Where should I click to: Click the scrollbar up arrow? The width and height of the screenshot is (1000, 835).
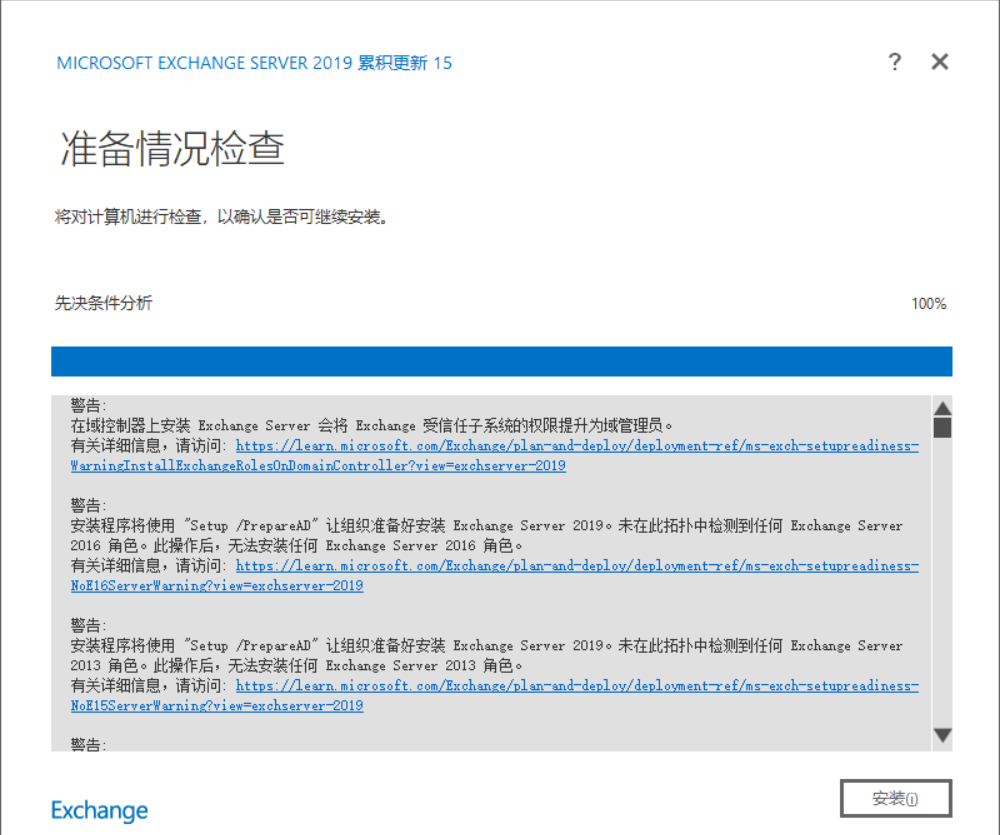(942, 408)
